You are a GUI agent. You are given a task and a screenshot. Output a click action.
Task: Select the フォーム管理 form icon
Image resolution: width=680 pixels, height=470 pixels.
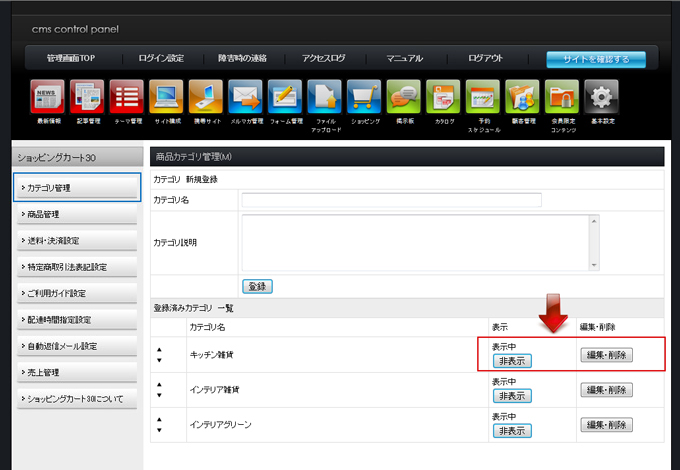[285, 98]
